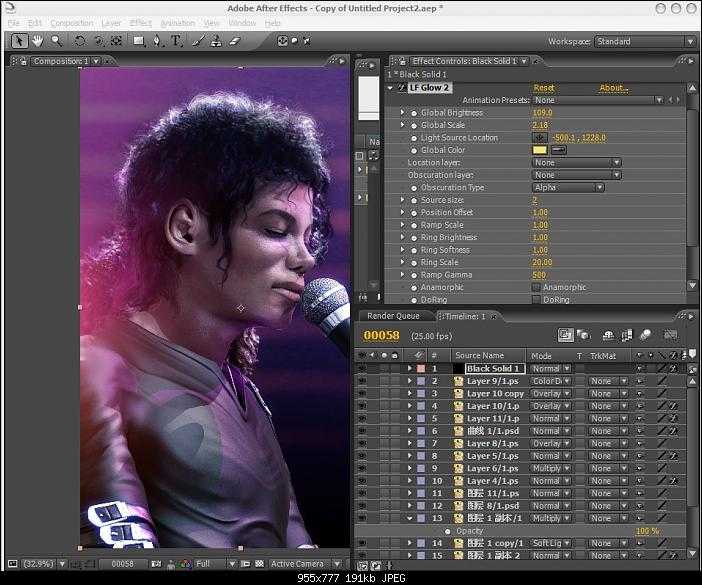This screenshot has height=585, width=702.
Task: Take snapshot with the camera icon
Action: pos(156,564)
